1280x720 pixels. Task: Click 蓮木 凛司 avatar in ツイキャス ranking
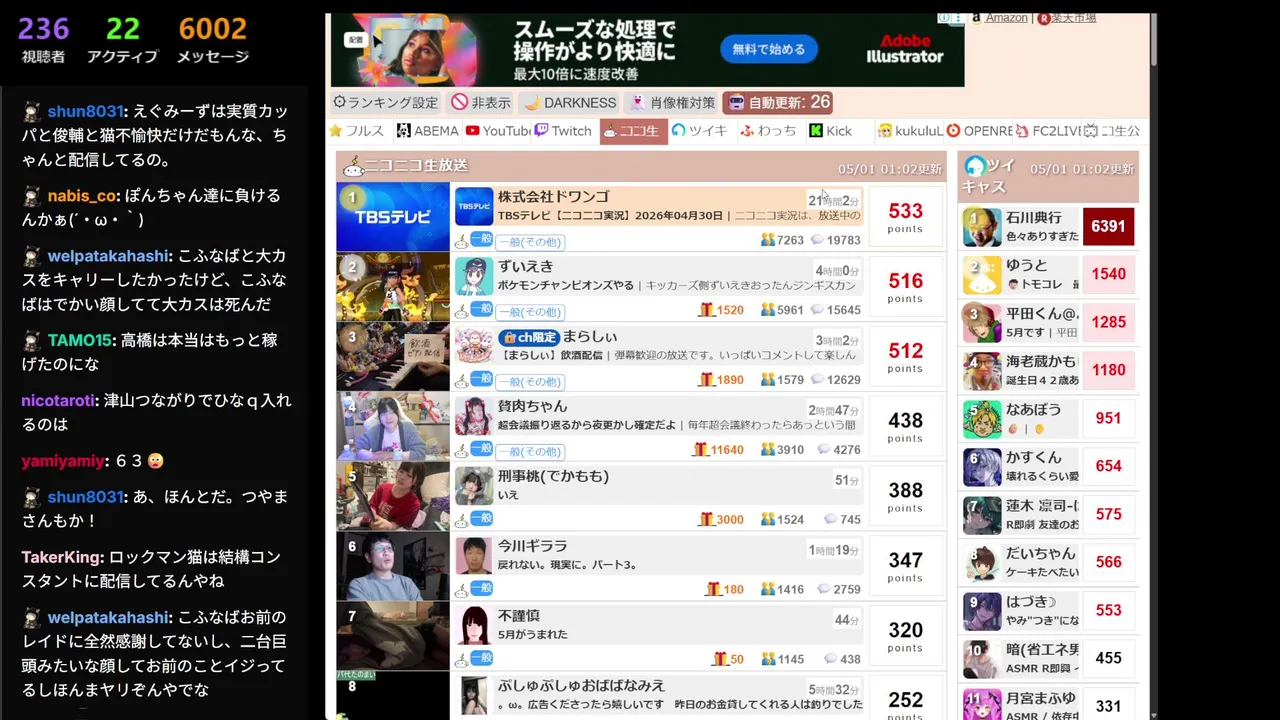(x=982, y=515)
